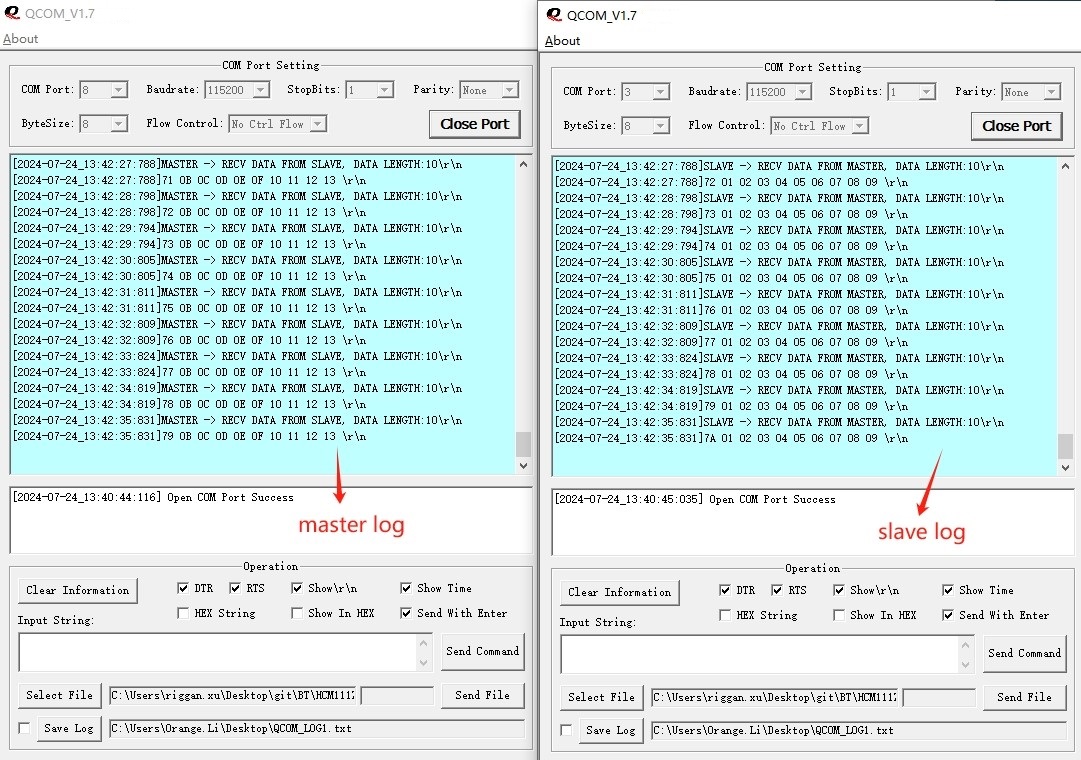Toggle Save Log in the master window
Viewport: 1081px width, 760px height.
tap(22, 730)
